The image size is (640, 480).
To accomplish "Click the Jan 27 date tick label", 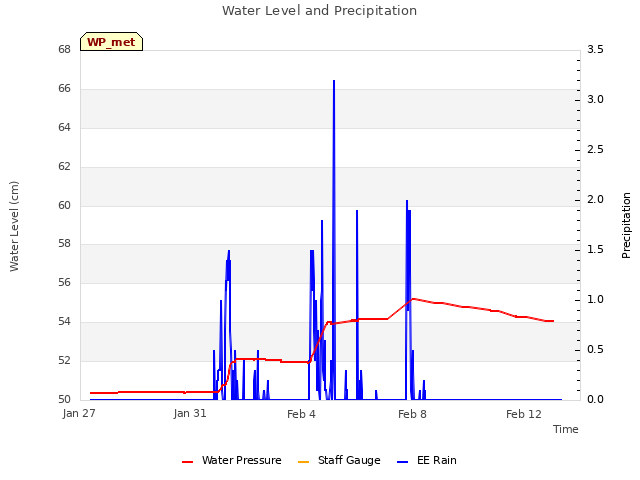I will [x=79, y=413].
